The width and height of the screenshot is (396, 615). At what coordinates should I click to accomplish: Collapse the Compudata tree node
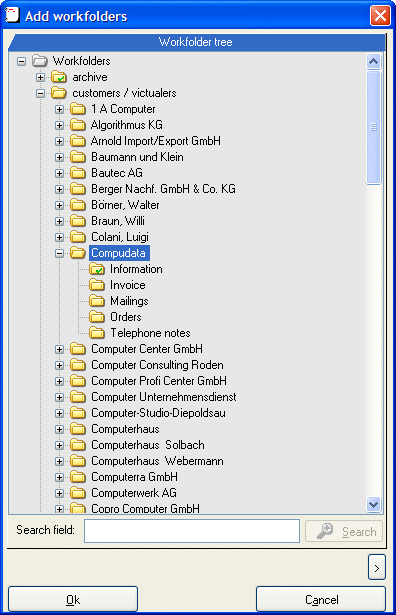pyautogui.click(x=60, y=253)
